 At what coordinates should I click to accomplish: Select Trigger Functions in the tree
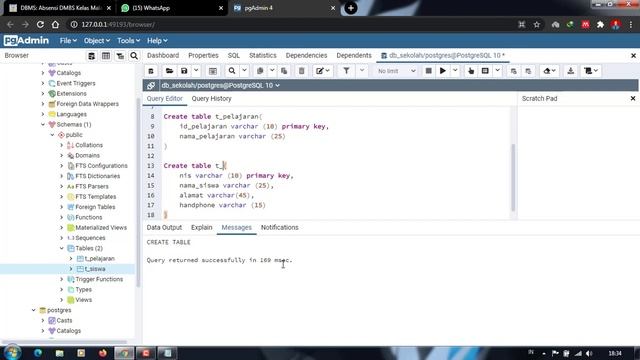[x=99, y=279]
